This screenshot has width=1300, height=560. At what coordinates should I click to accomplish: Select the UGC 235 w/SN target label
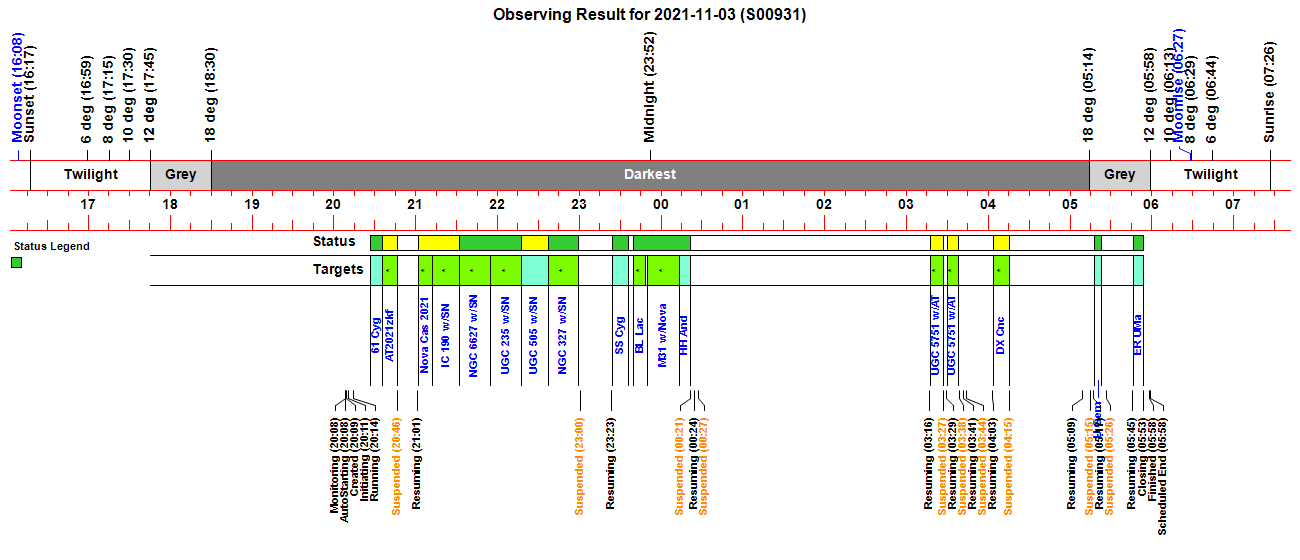[x=505, y=335]
